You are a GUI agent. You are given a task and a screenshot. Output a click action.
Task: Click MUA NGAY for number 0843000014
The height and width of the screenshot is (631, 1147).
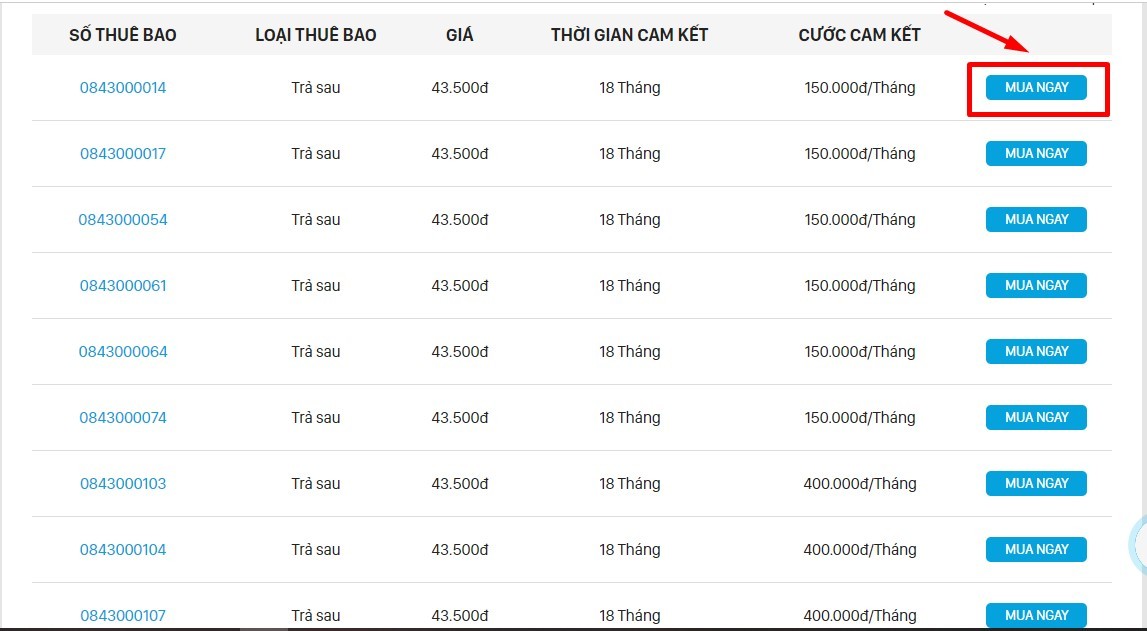[x=1036, y=88]
